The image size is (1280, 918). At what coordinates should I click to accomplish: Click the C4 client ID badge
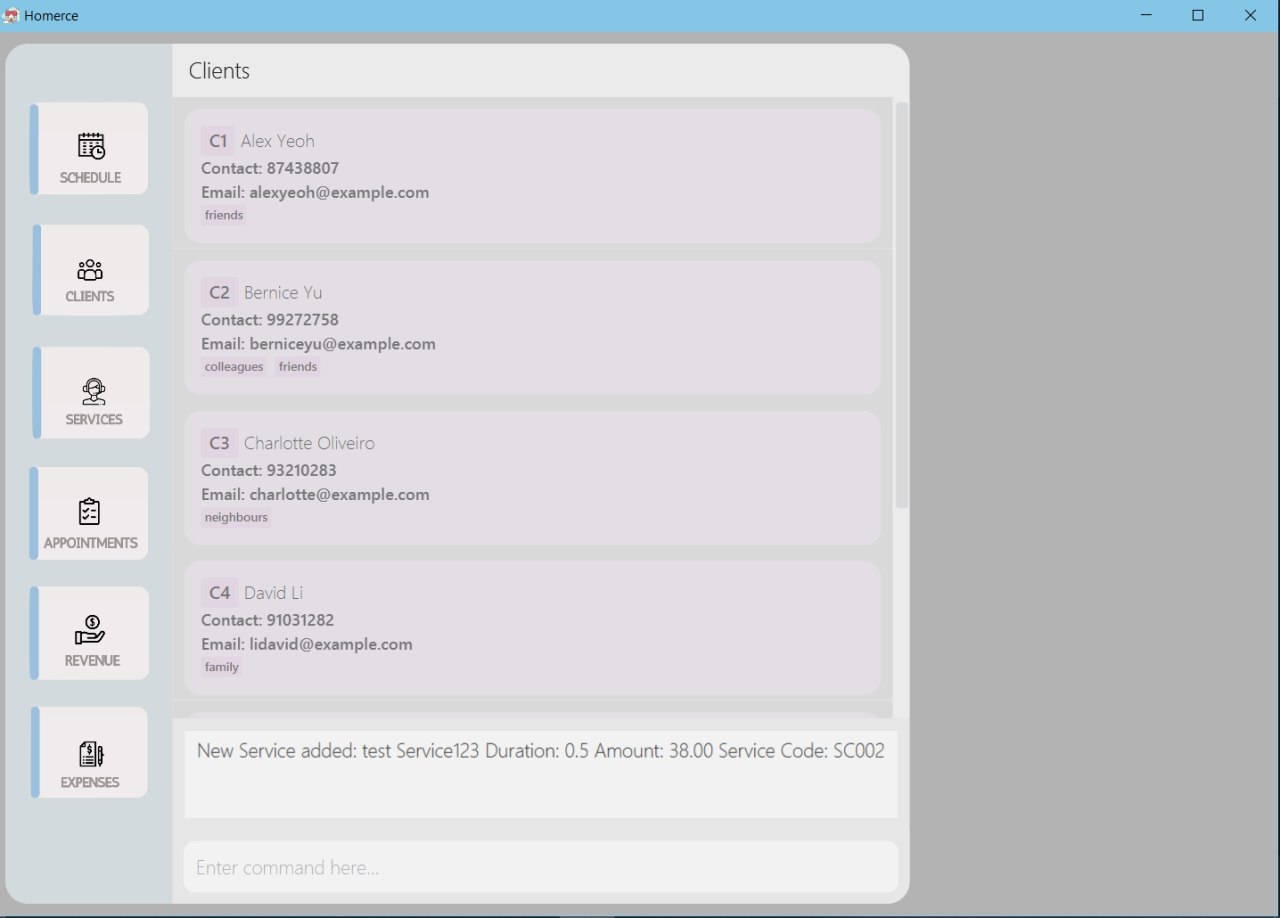click(x=219, y=593)
